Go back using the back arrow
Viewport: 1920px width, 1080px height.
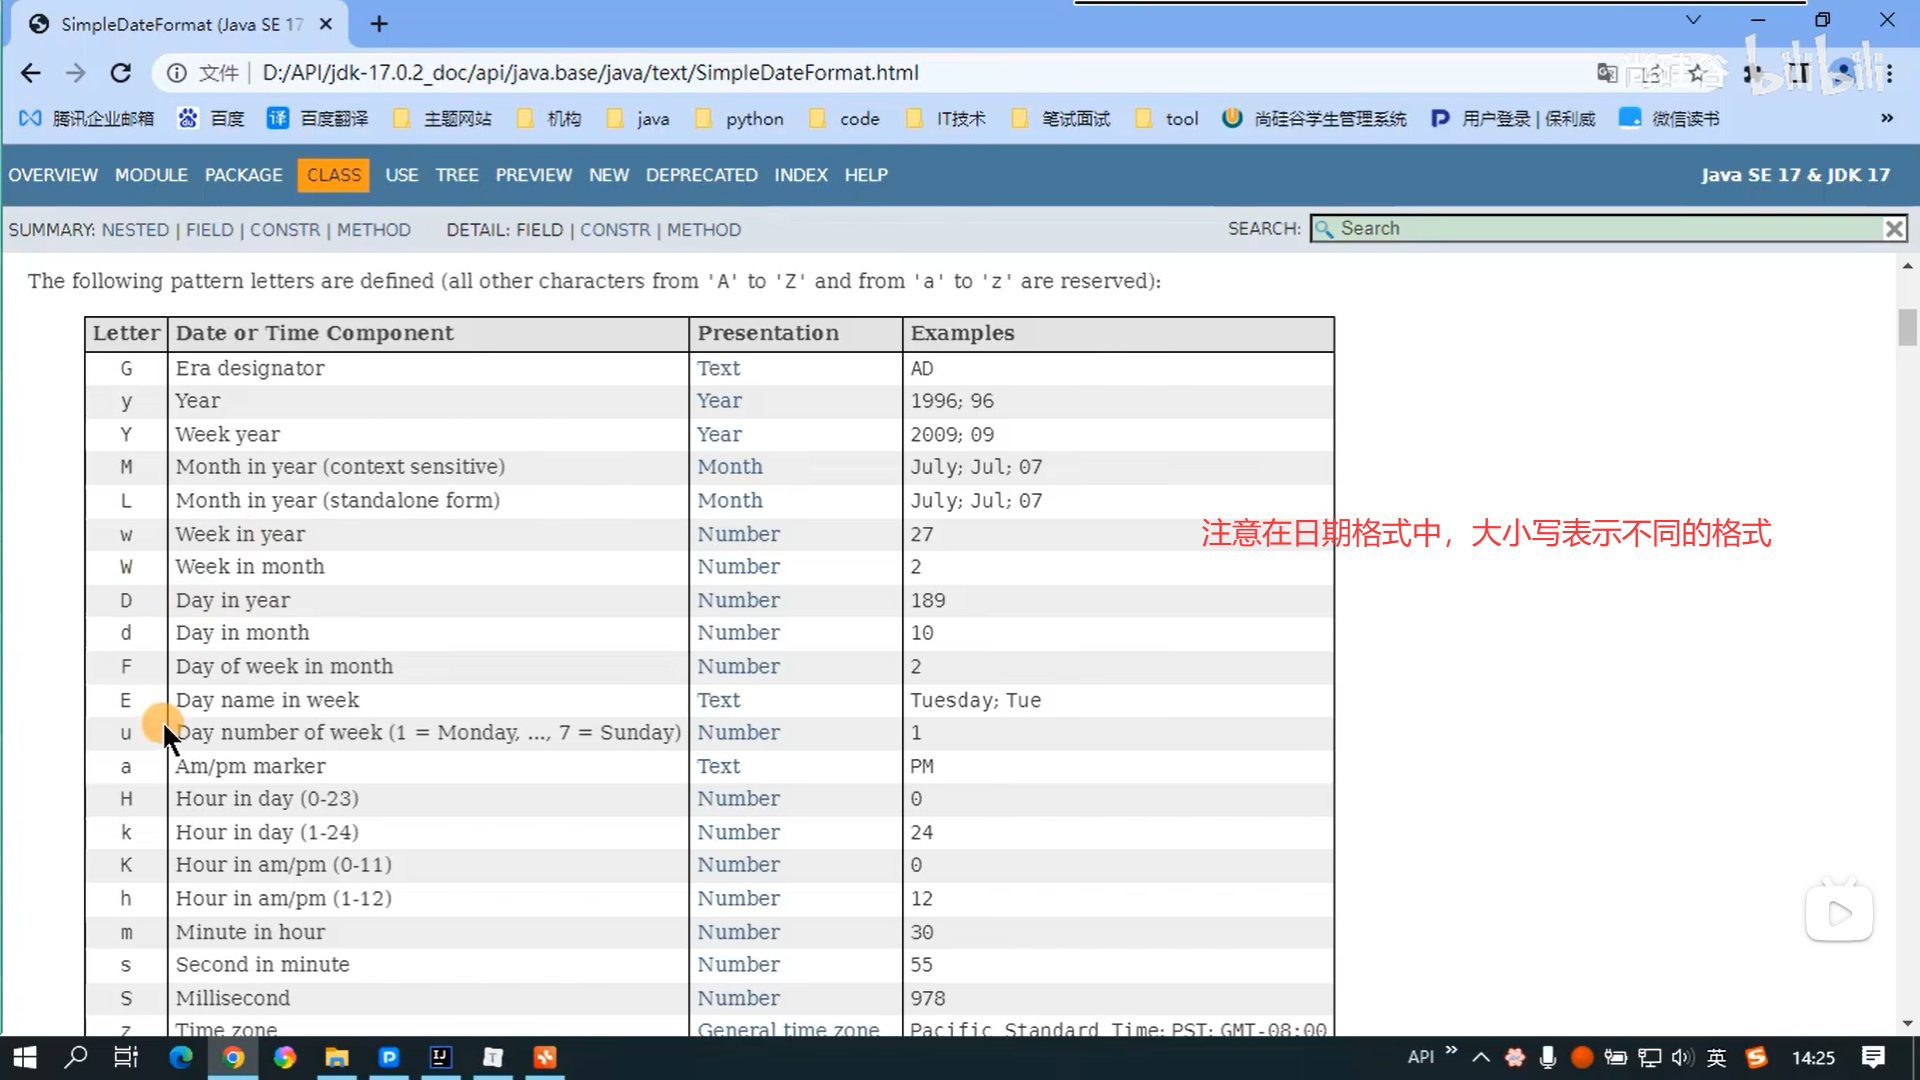pos(31,73)
